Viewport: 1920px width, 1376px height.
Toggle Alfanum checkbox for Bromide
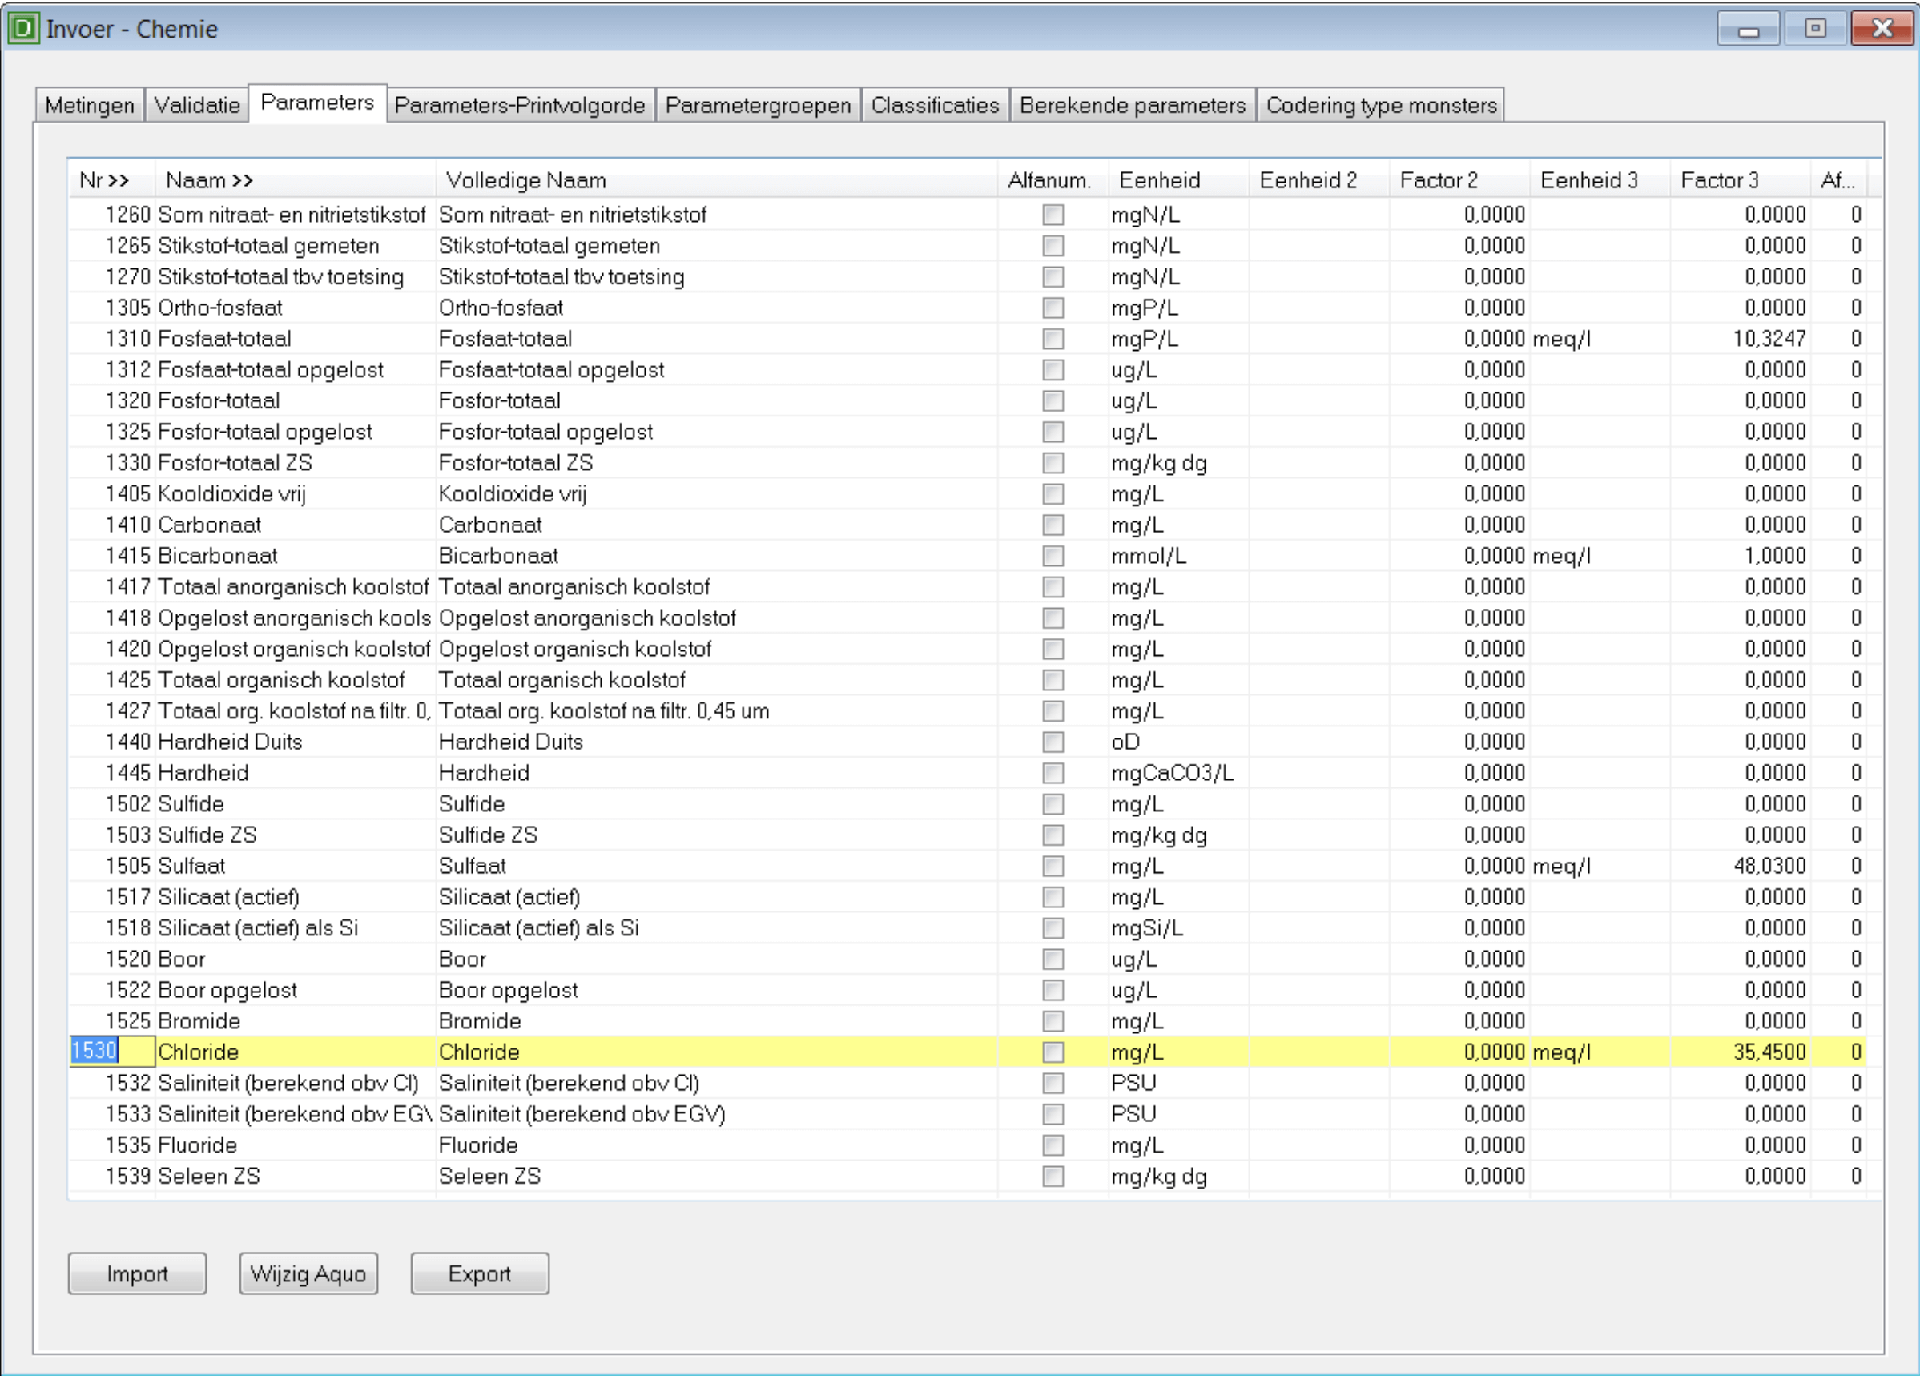[1053, 1020]
